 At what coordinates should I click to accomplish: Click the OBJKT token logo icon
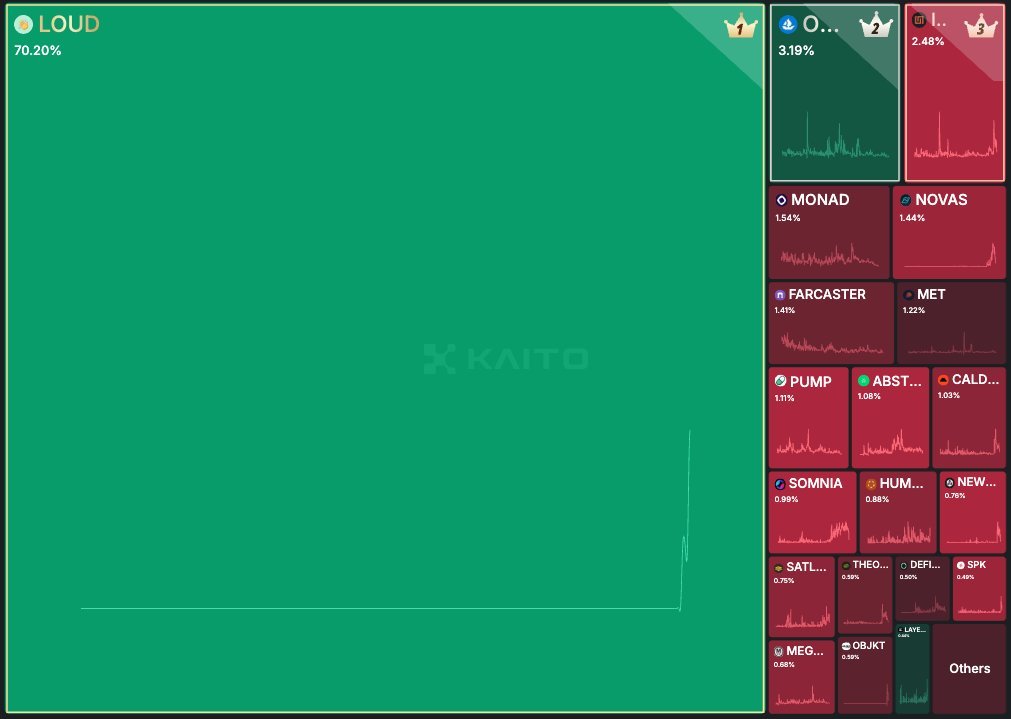[846, 646]
